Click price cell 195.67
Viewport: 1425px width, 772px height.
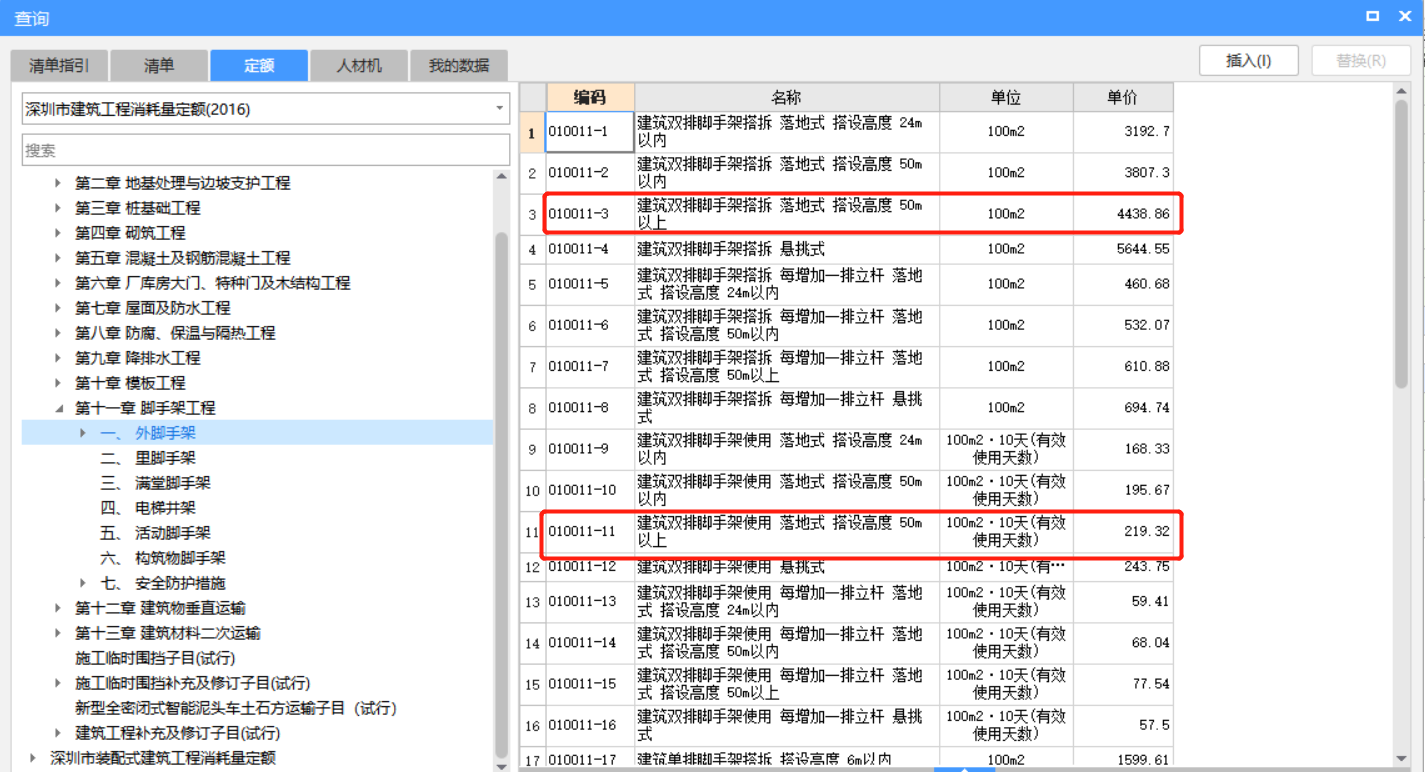click(1123, 490)
